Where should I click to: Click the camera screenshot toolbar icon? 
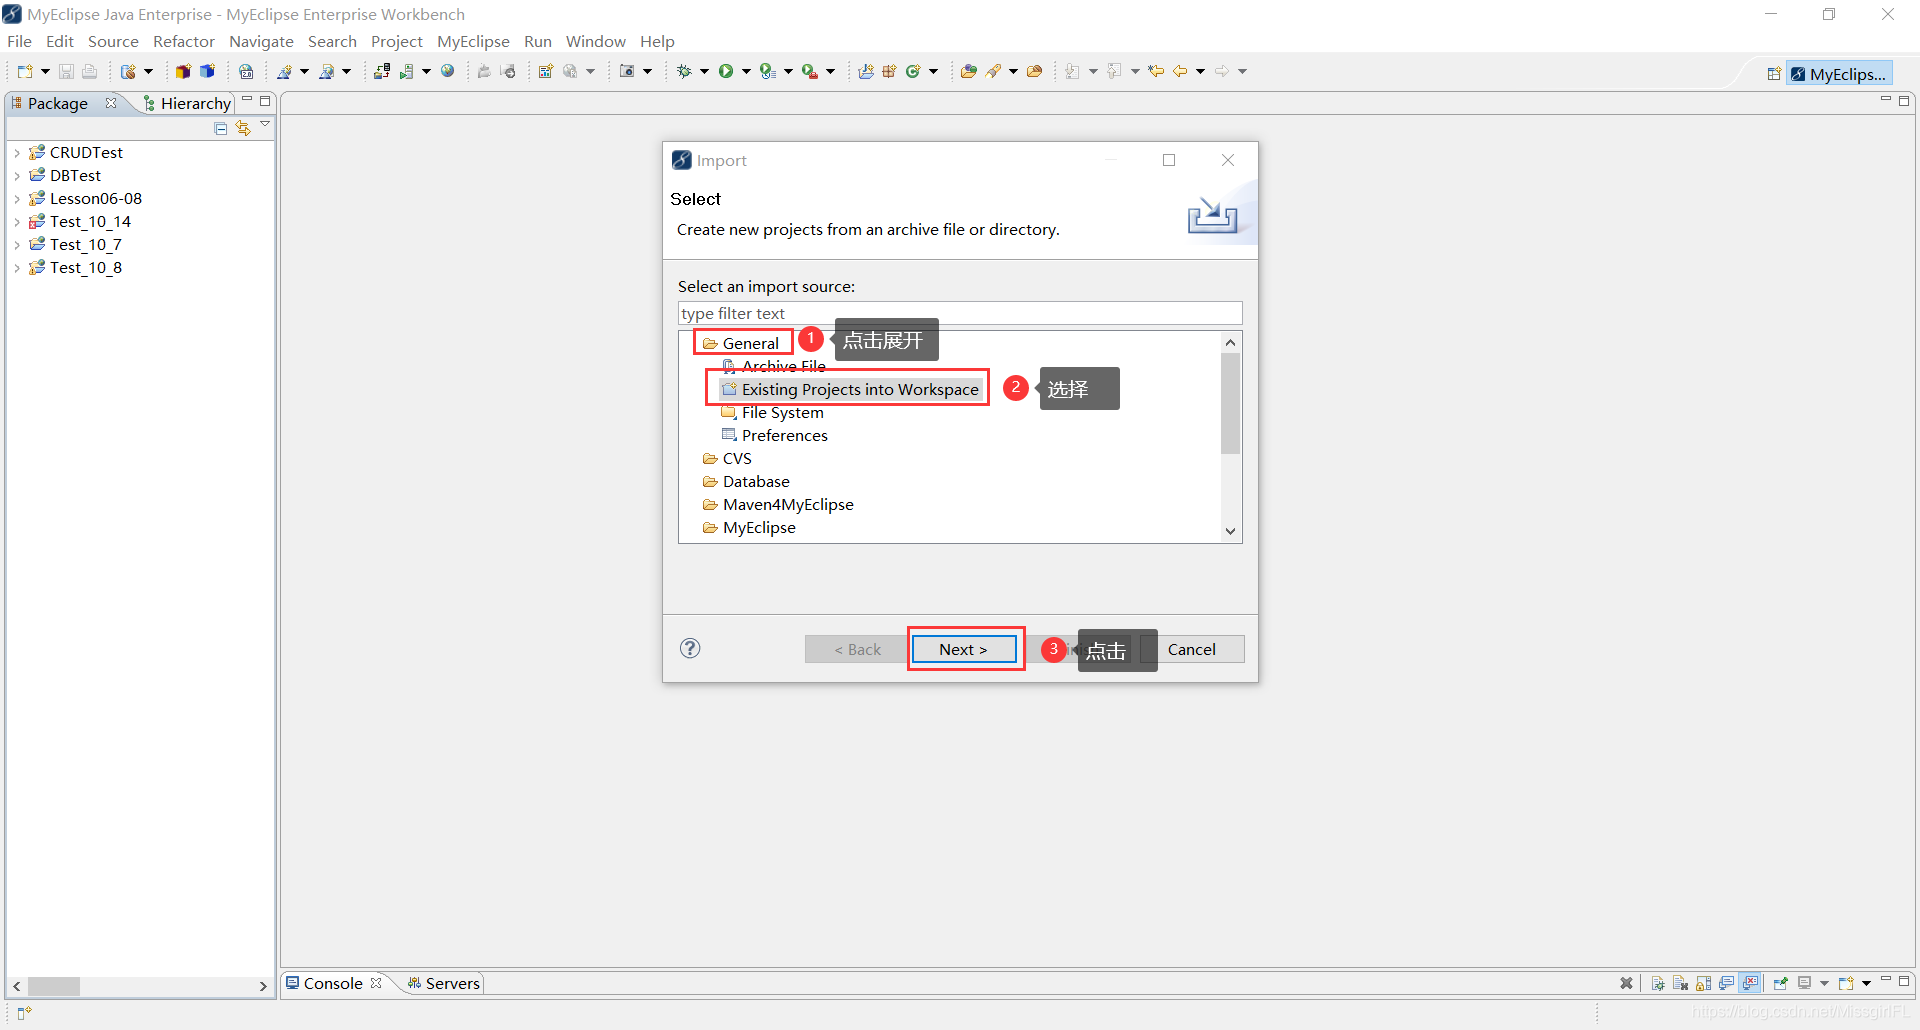coord(627,71)
